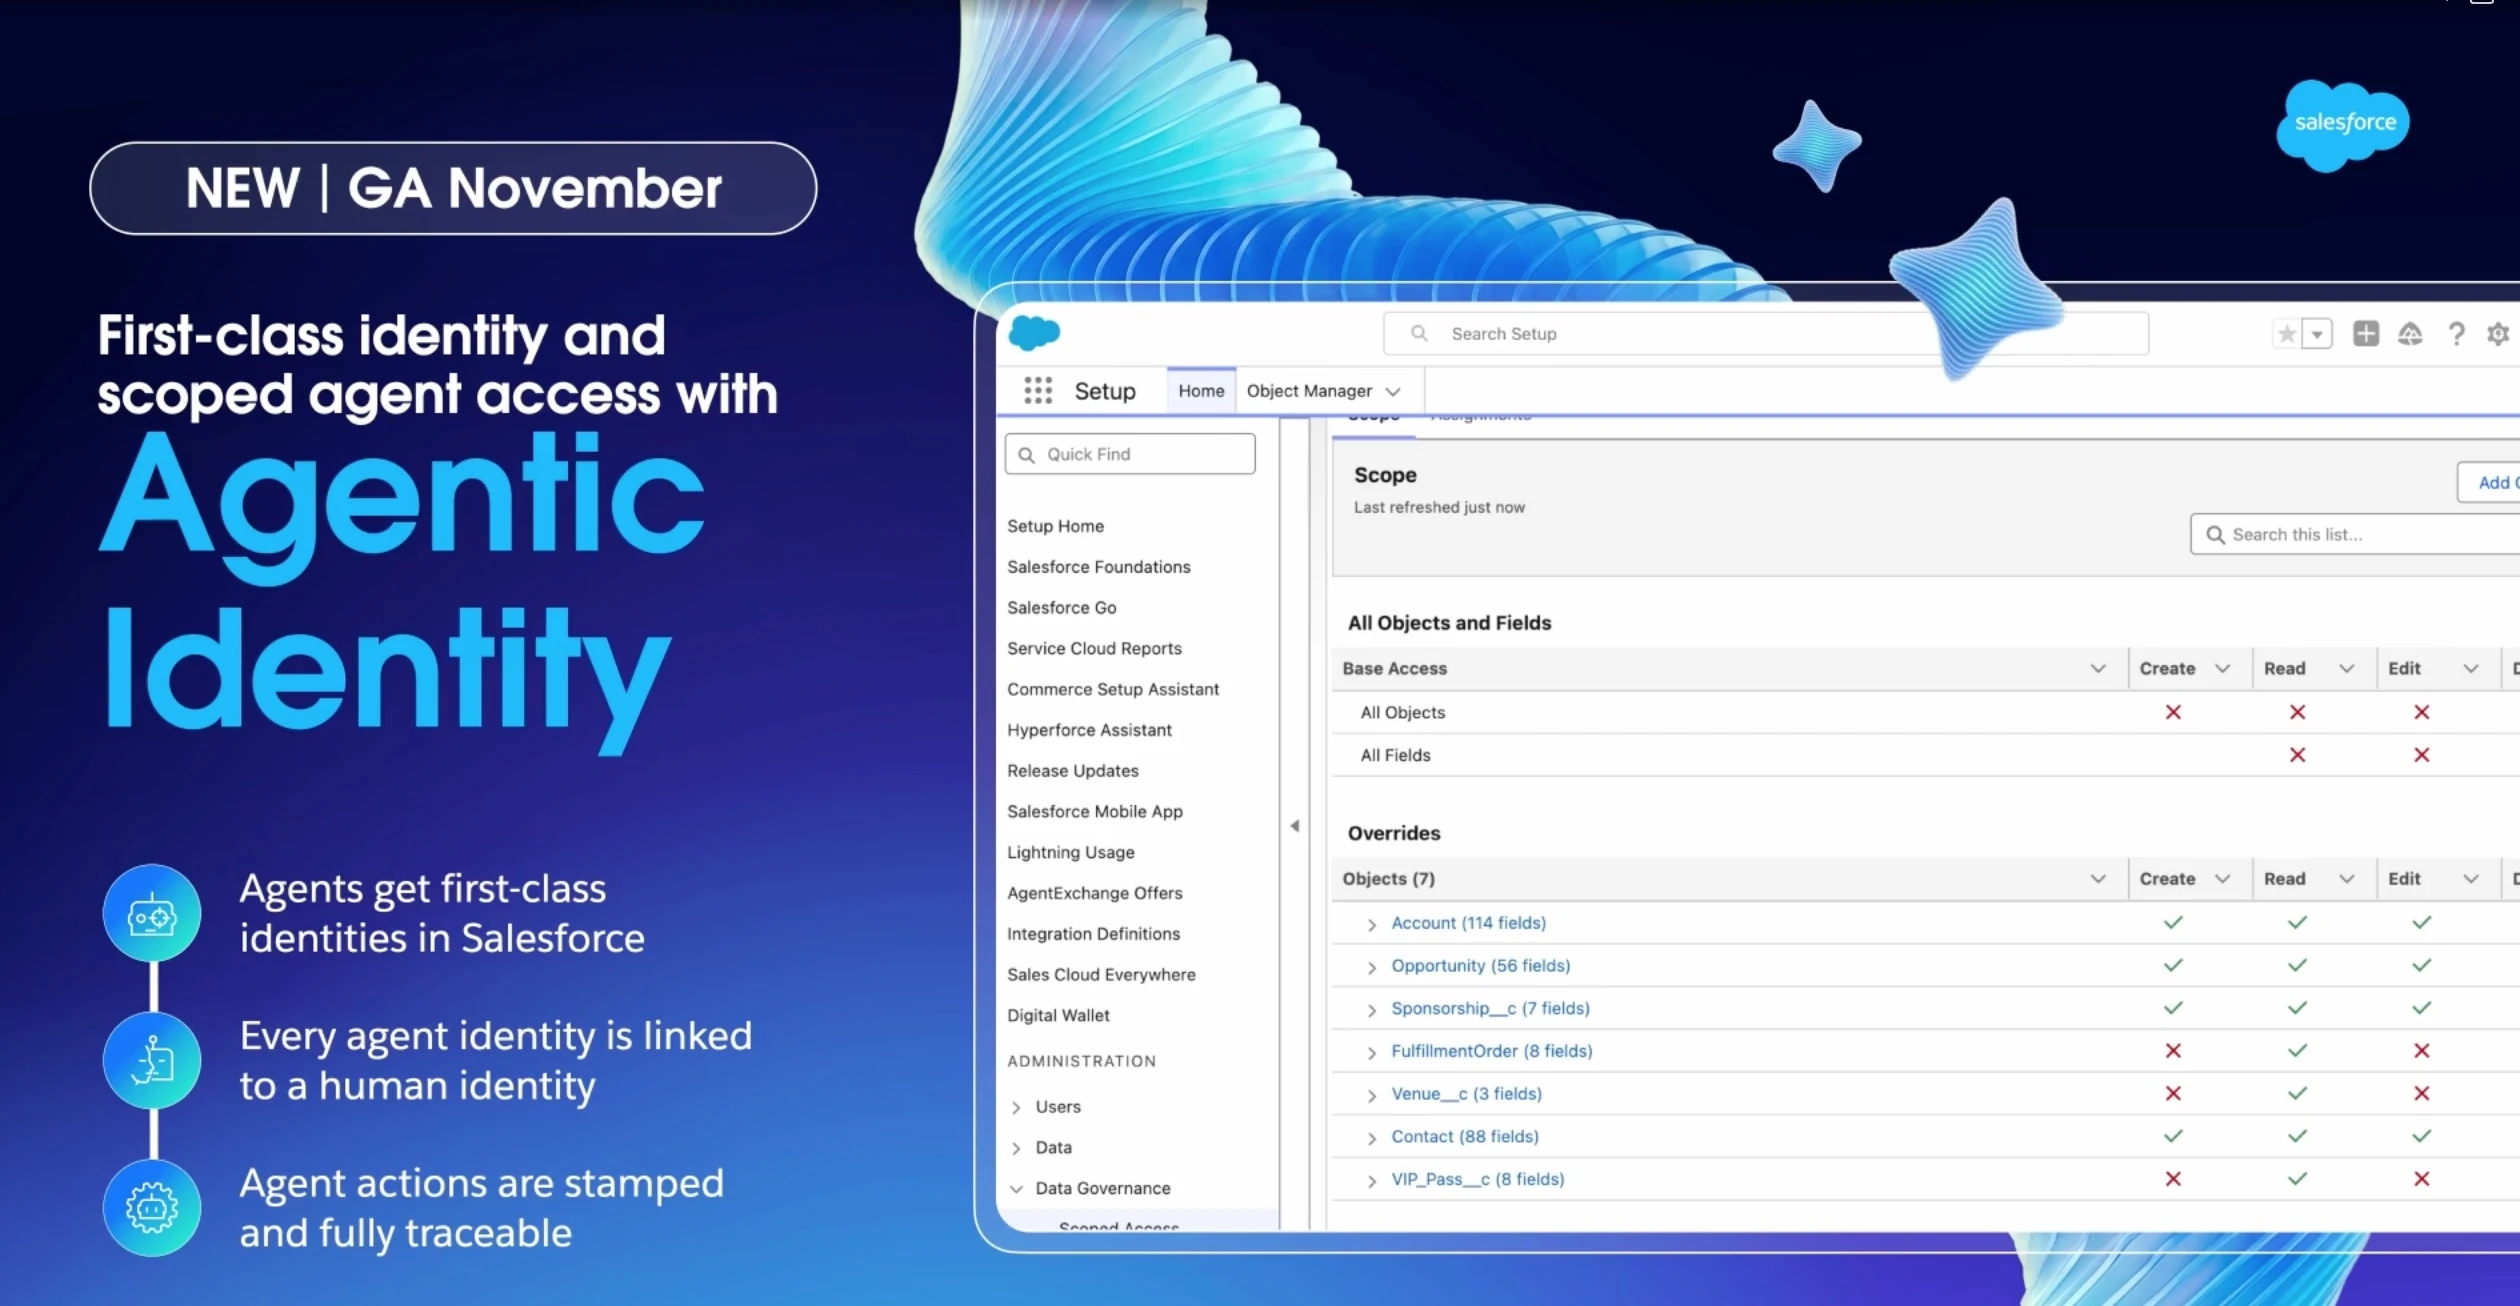Open the Favorites list dropdown arrow

tap(2317, 334)
